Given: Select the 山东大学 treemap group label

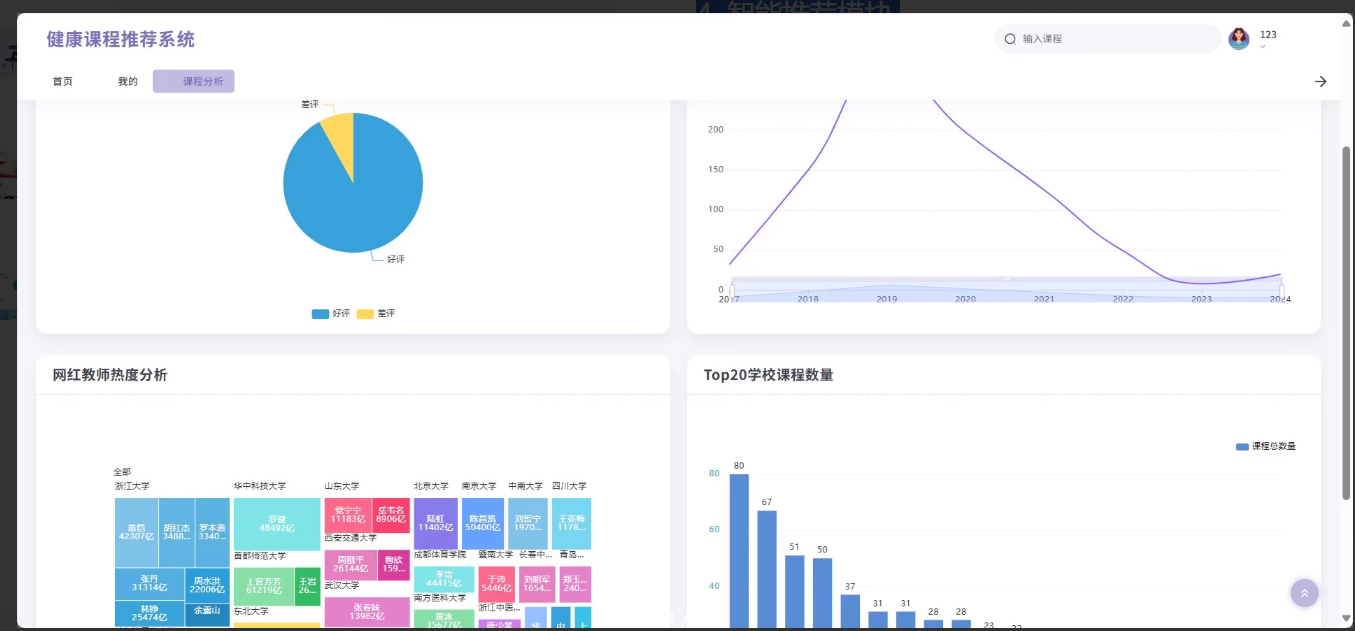Looking at the screenshot, I should pyautogui.click(x=342, y=486).
